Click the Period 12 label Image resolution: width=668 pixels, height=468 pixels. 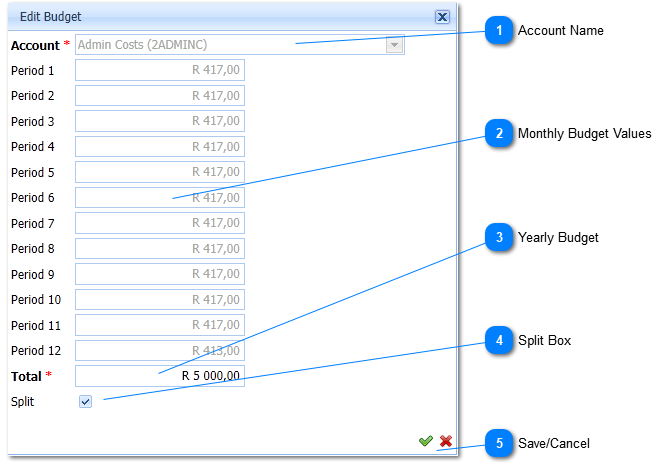(x=36, y=351)
